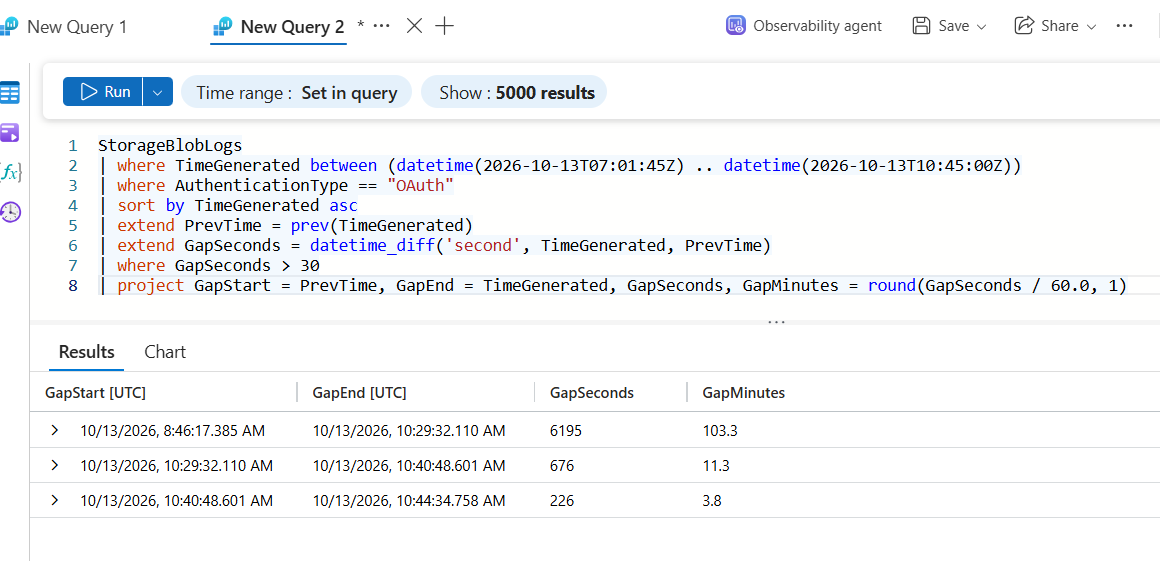Open the Tables sidebar icon
The width and height of the screenshot is (1160, 561).
click(x=10, y=93)
